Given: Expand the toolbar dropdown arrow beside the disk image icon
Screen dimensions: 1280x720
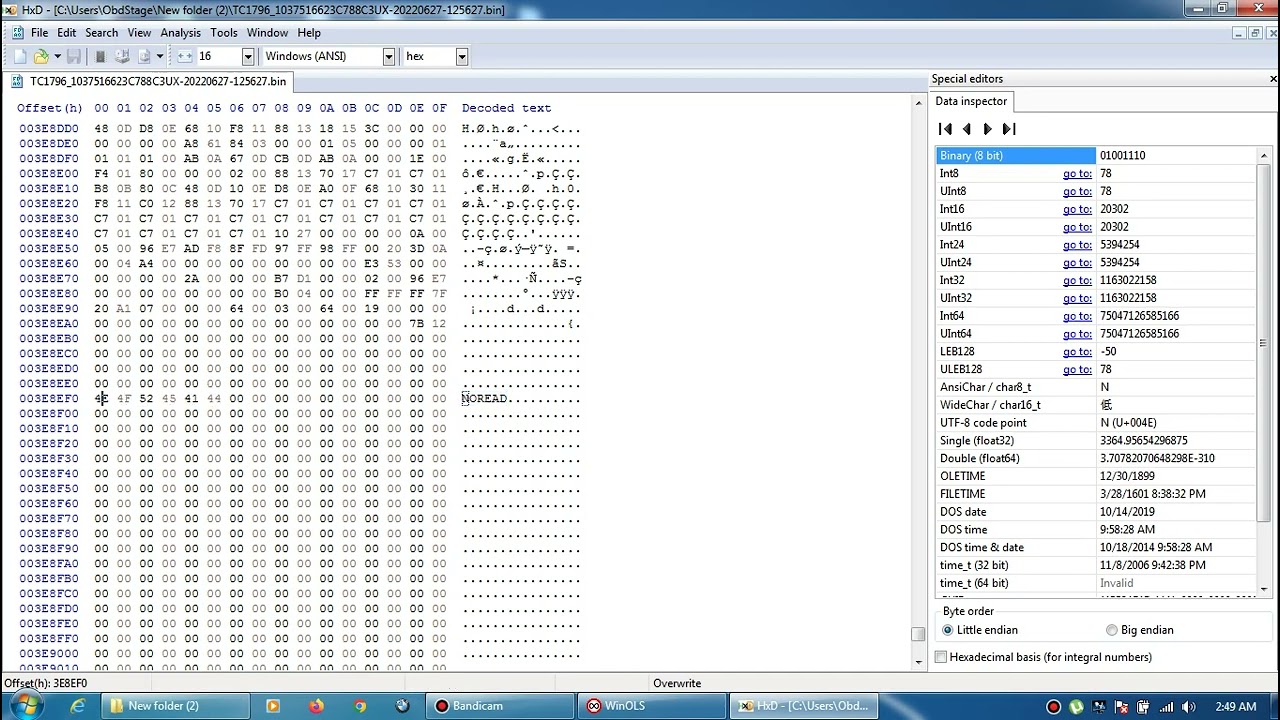Looking at the screenshot, I should coord(160,56).
